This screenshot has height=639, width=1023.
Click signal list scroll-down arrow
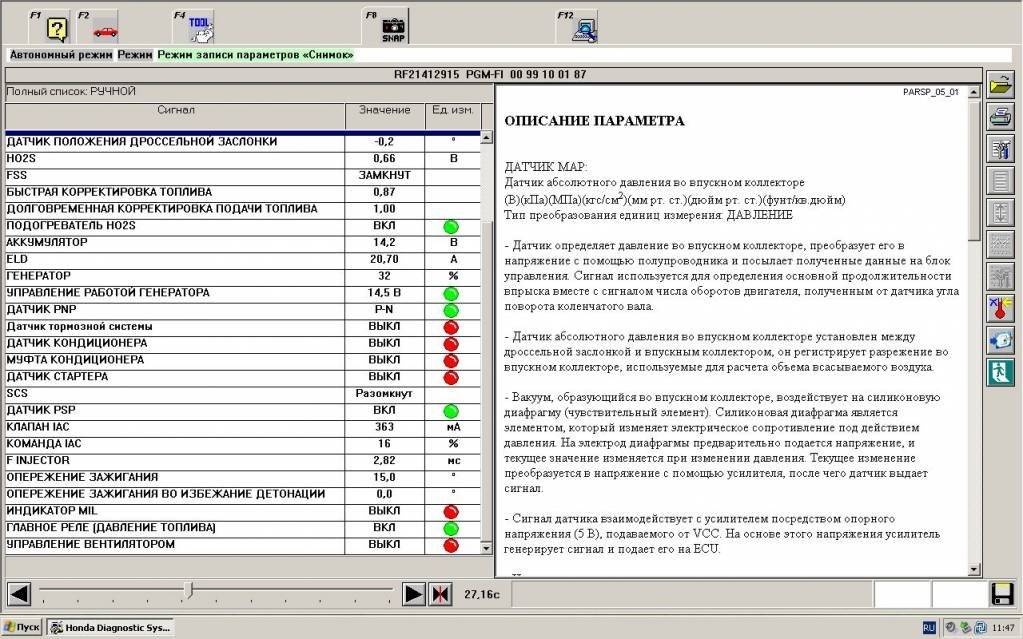(486, 548)
